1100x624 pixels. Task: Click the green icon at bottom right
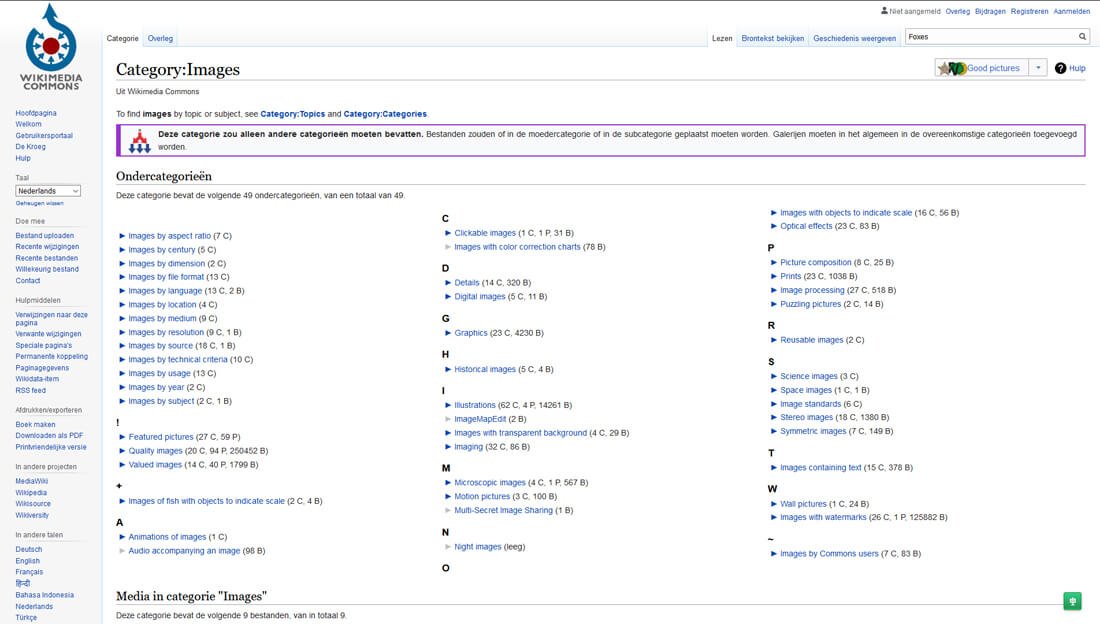[x=1072, y=601]
